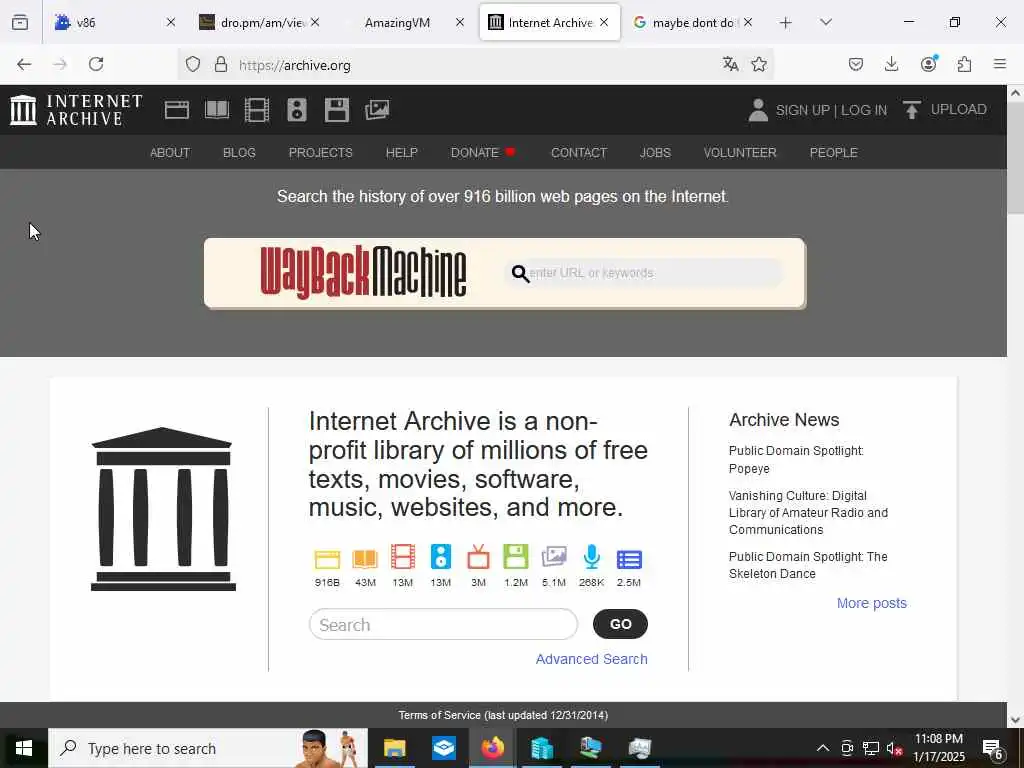Click the Wayback Machine search magnifier icon

tap(520, 274)
